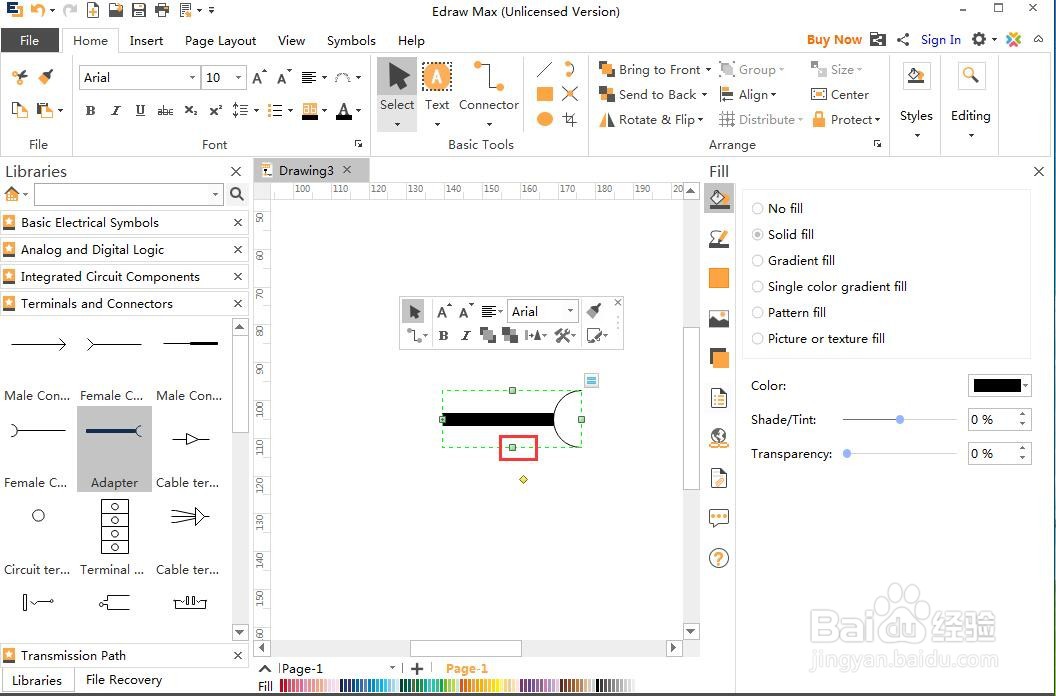Click Sign In
The height and width of the screenshot is (696, 1056).
coord(940,40)
